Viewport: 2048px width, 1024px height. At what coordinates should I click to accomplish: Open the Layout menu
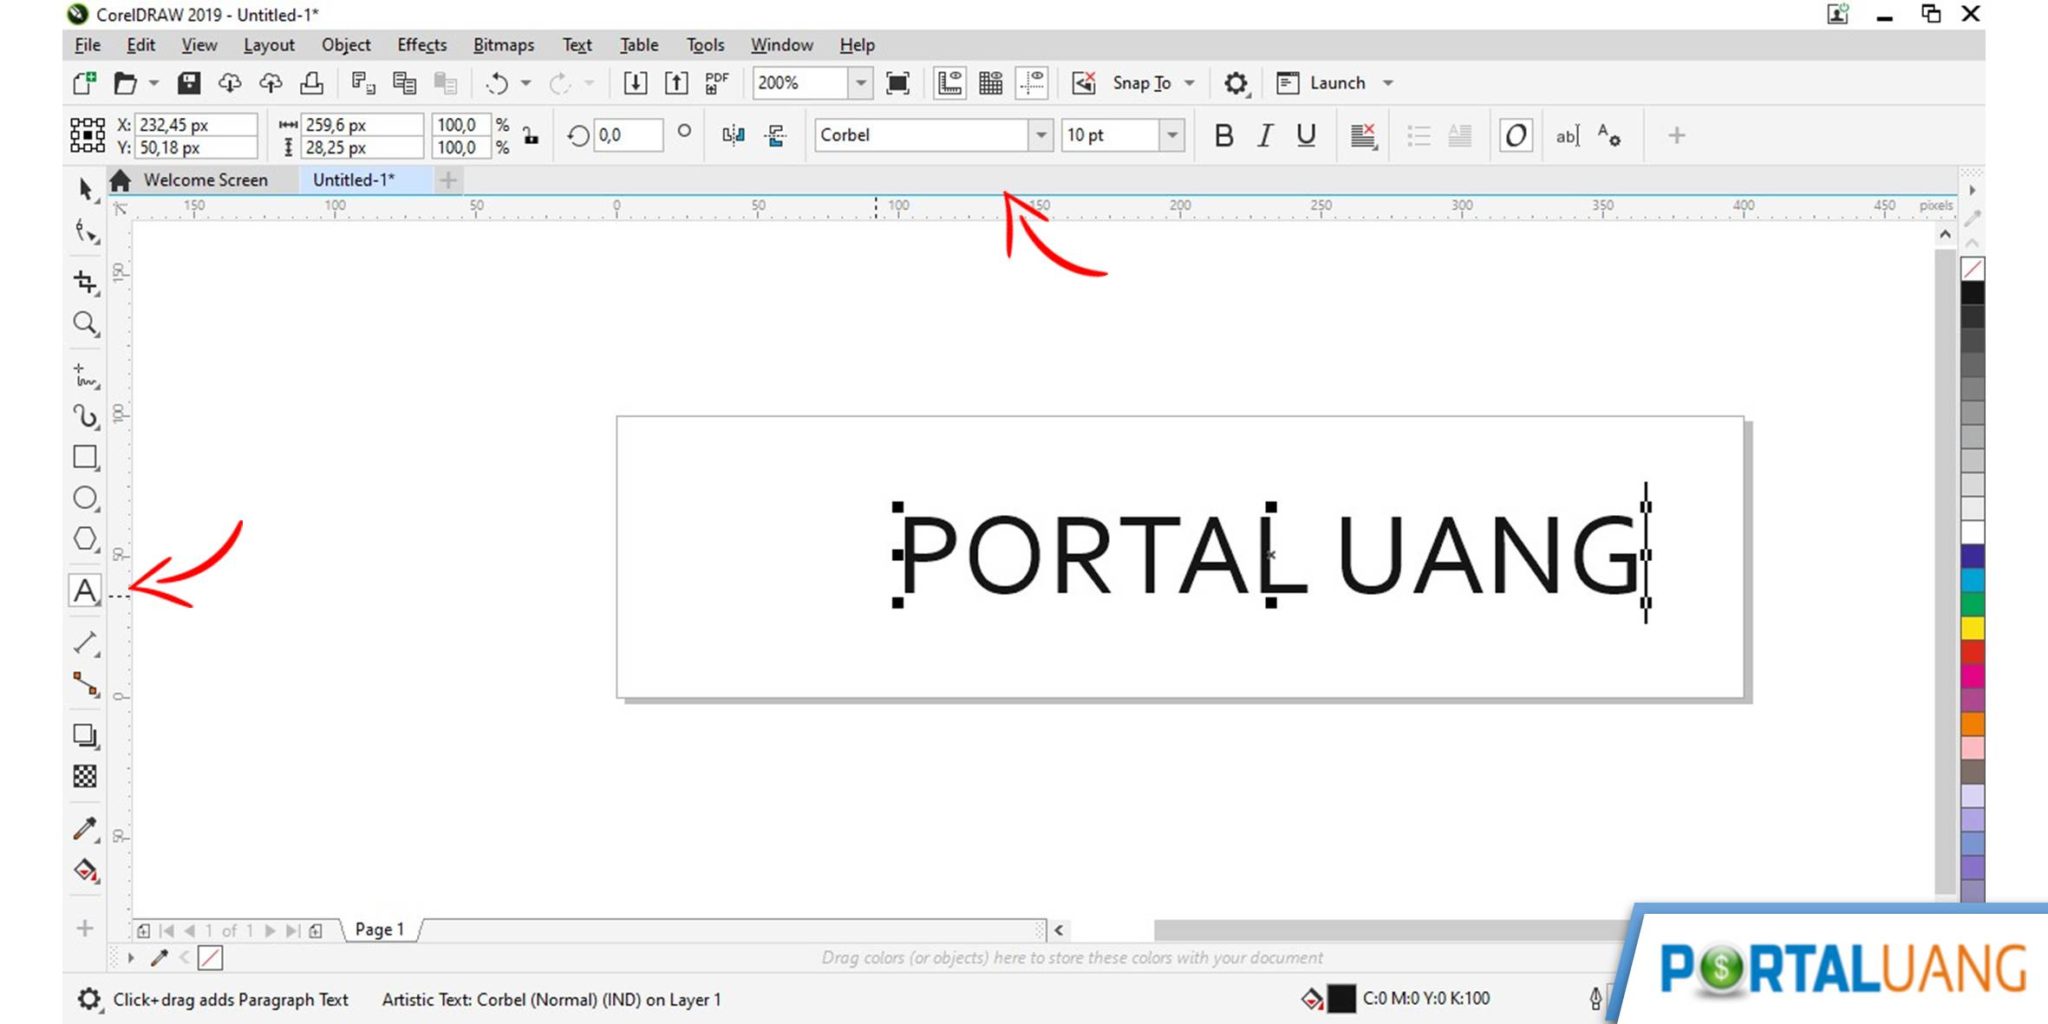pyautogui.click(x=269, y=45)
